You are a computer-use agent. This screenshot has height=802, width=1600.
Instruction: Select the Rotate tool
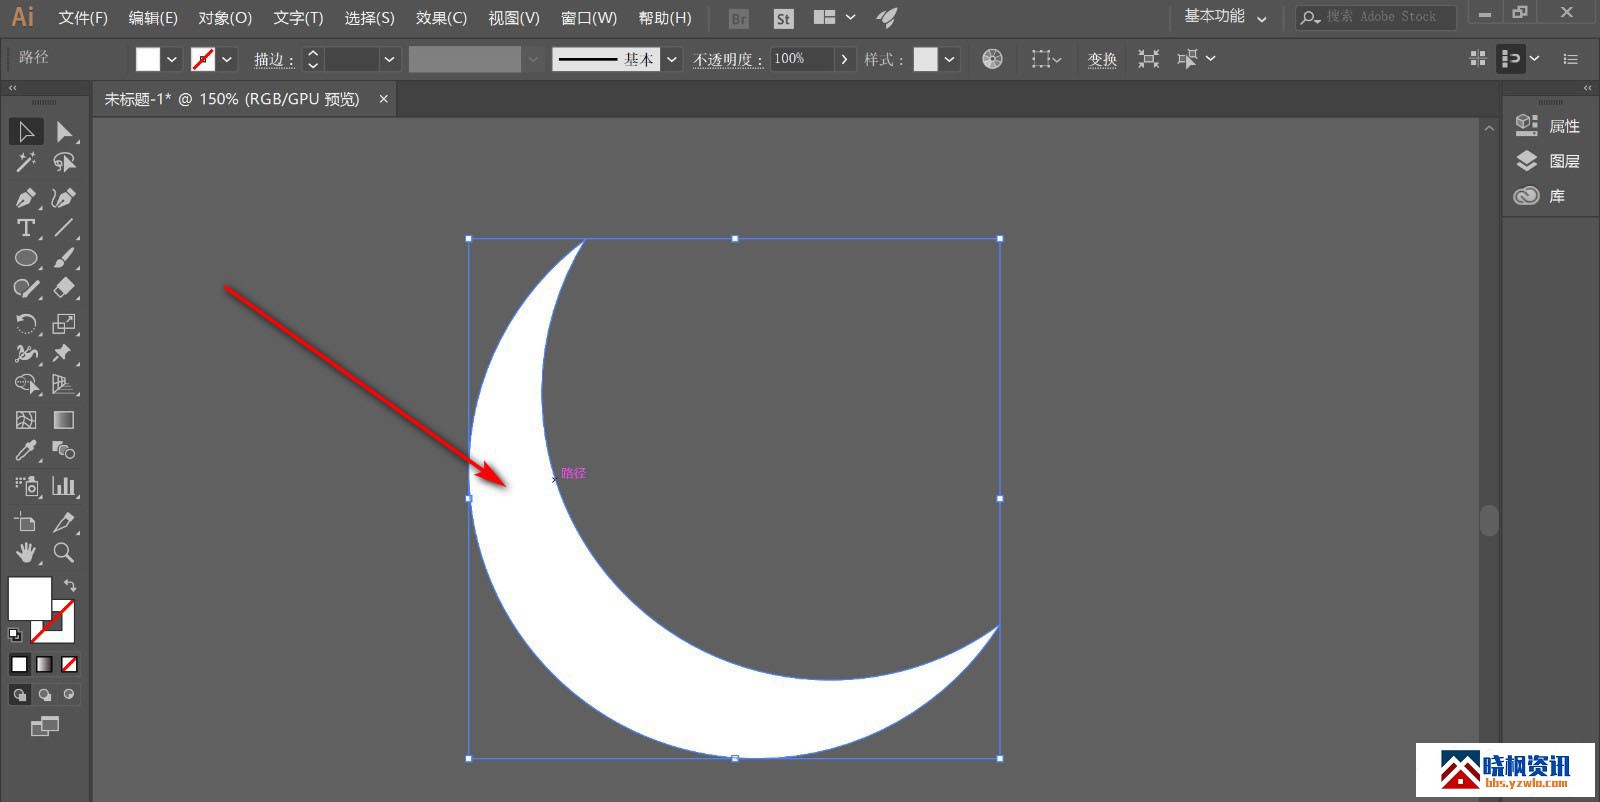click(x=25, y=323)
